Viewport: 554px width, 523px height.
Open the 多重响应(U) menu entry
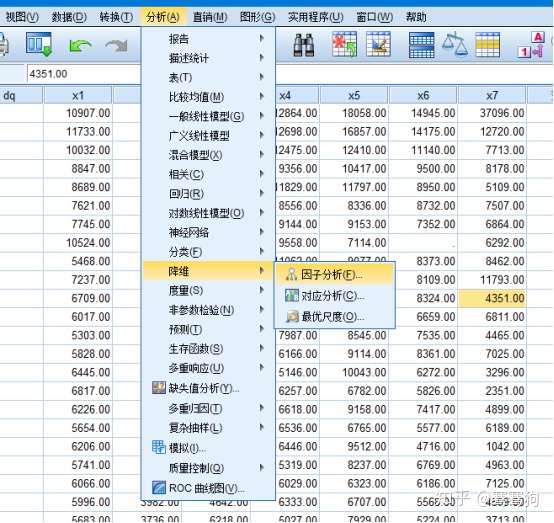pos(208,369)
